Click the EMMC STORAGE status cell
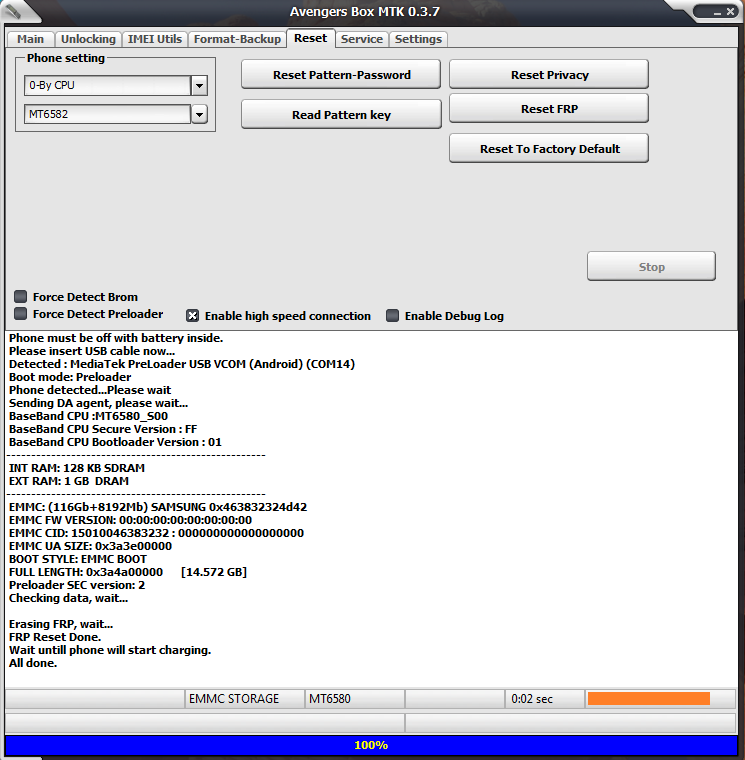 (245, 699)
